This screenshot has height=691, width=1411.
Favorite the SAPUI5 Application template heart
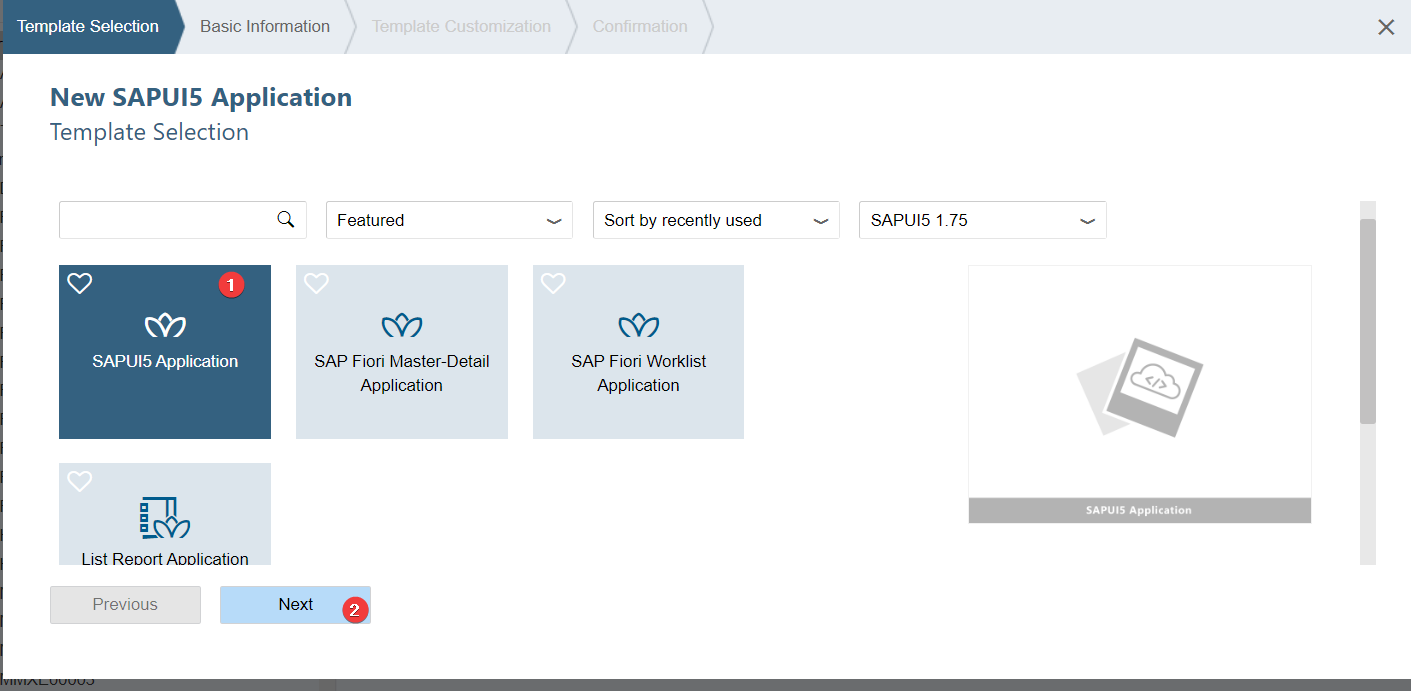pos(80,283)
